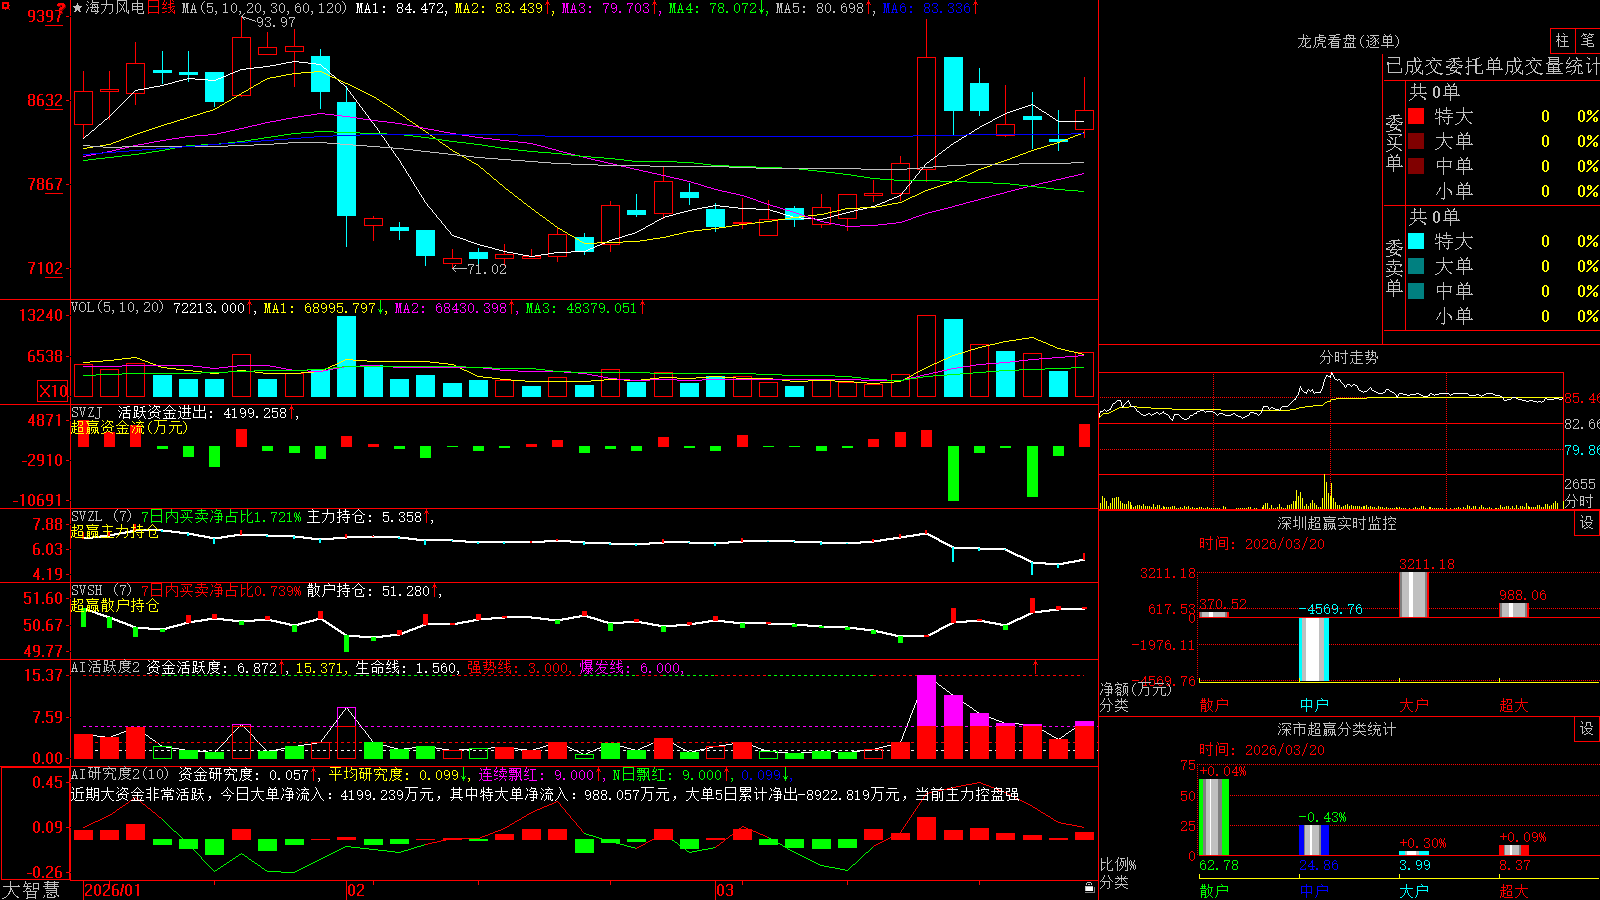This screenshot has height=900, width=1600.
Task: Click the 主力持仓: 5.358 value
Action: [x=364, y=517]
